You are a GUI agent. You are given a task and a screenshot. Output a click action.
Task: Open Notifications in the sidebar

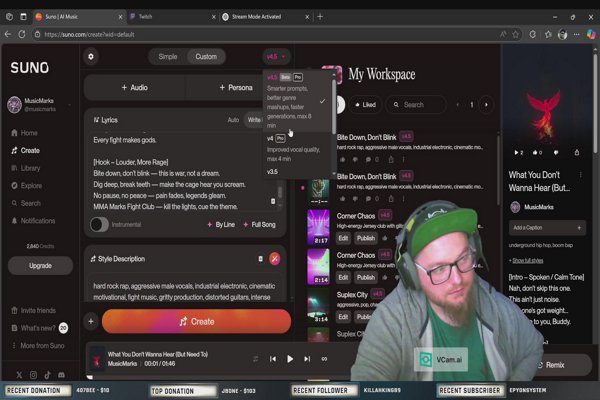click(x=33, y=221)
